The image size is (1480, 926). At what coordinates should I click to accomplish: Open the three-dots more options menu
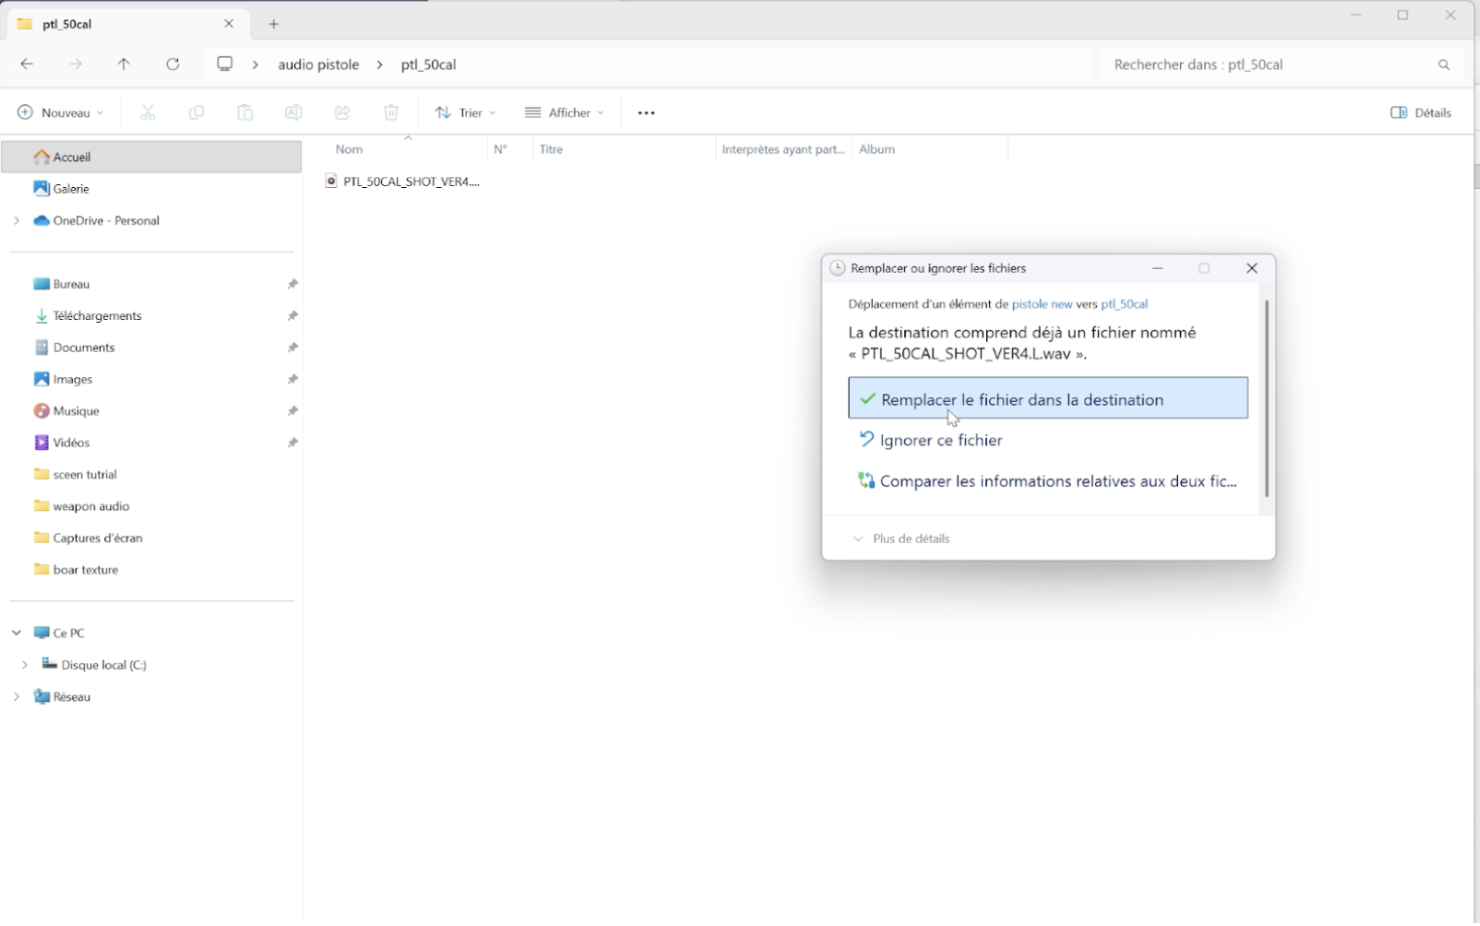(646, 113)
